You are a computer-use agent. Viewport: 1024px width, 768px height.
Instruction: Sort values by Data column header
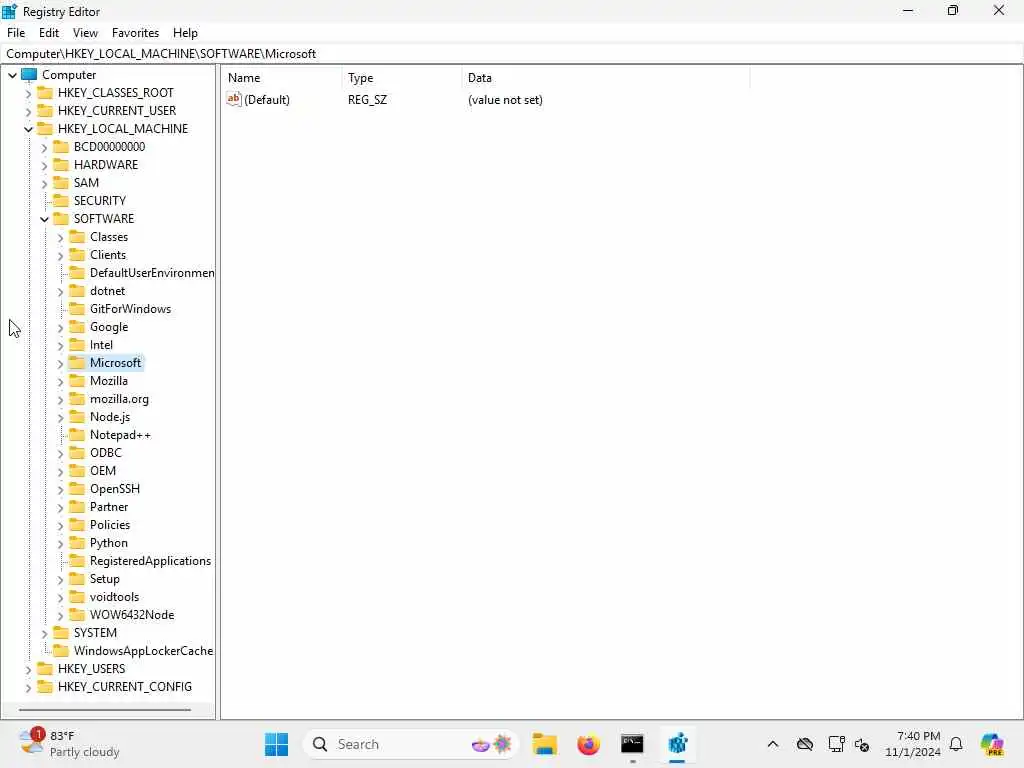(x=605, y=78)
